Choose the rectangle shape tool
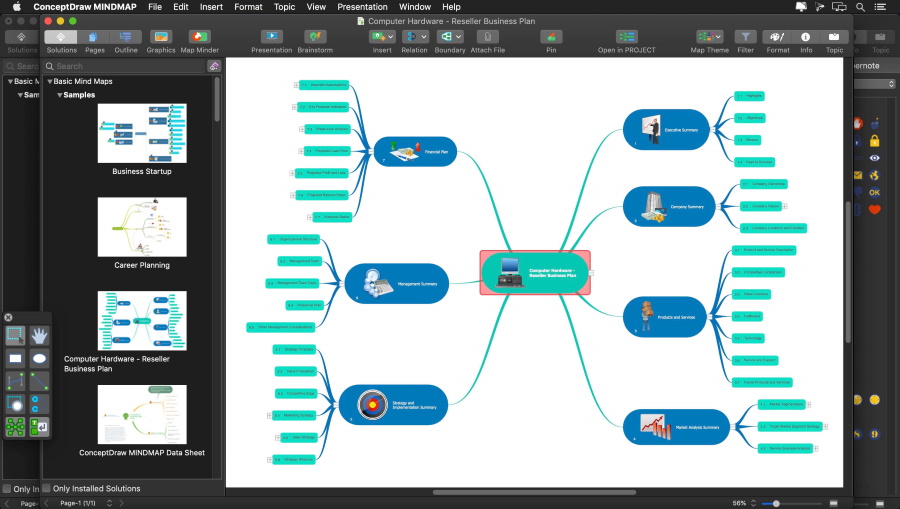 click(x=15, y=359)
